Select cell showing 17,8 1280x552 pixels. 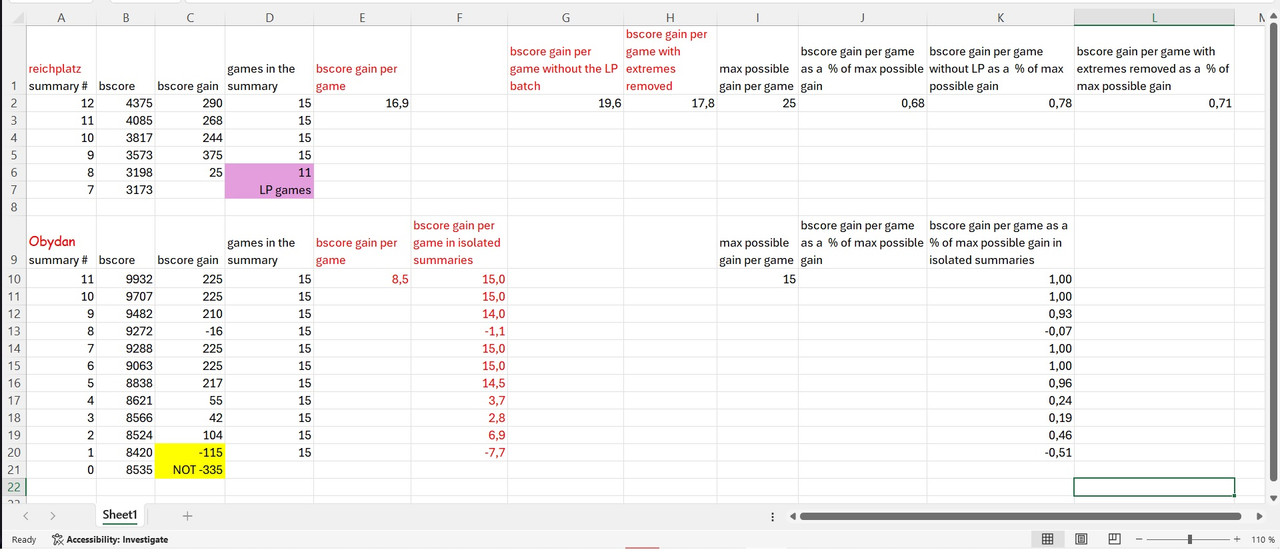[x=670, y=103]
